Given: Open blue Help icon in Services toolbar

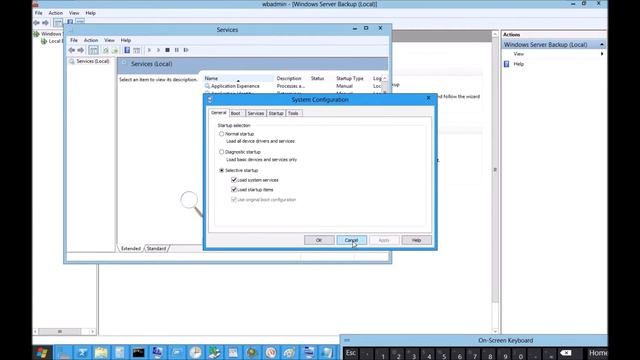Looking at the screenshot, I should [127, 50].
